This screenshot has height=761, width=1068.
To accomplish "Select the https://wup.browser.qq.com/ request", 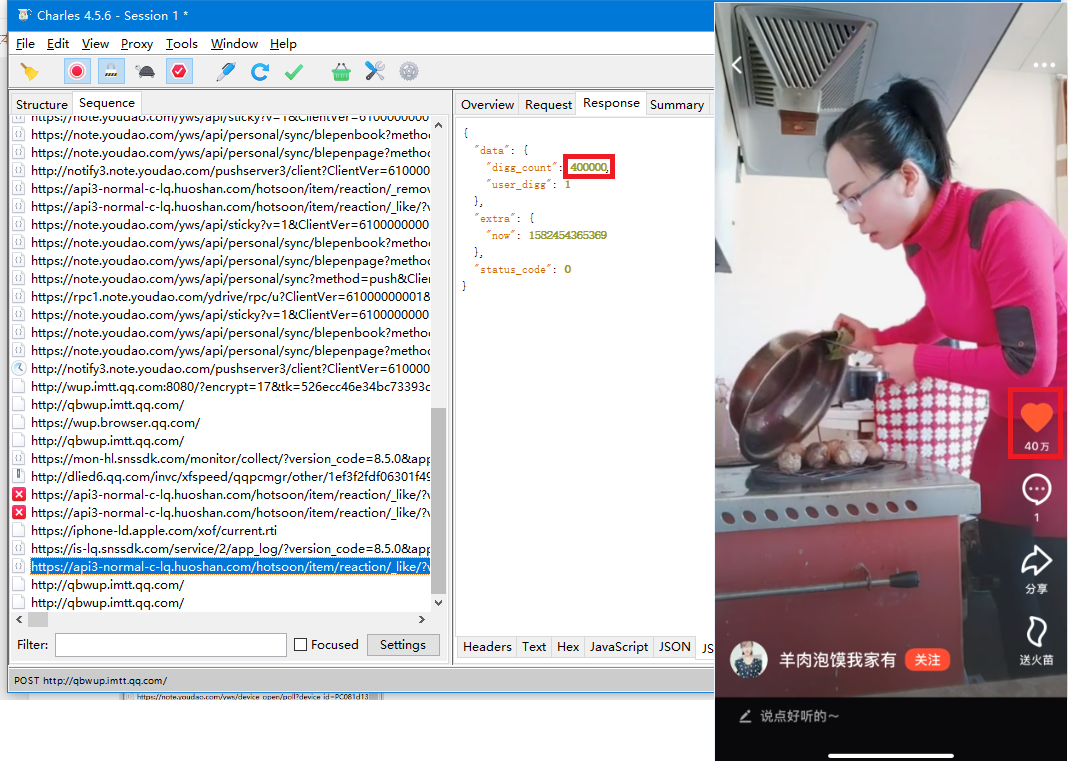I will click(x=115, y=422).
